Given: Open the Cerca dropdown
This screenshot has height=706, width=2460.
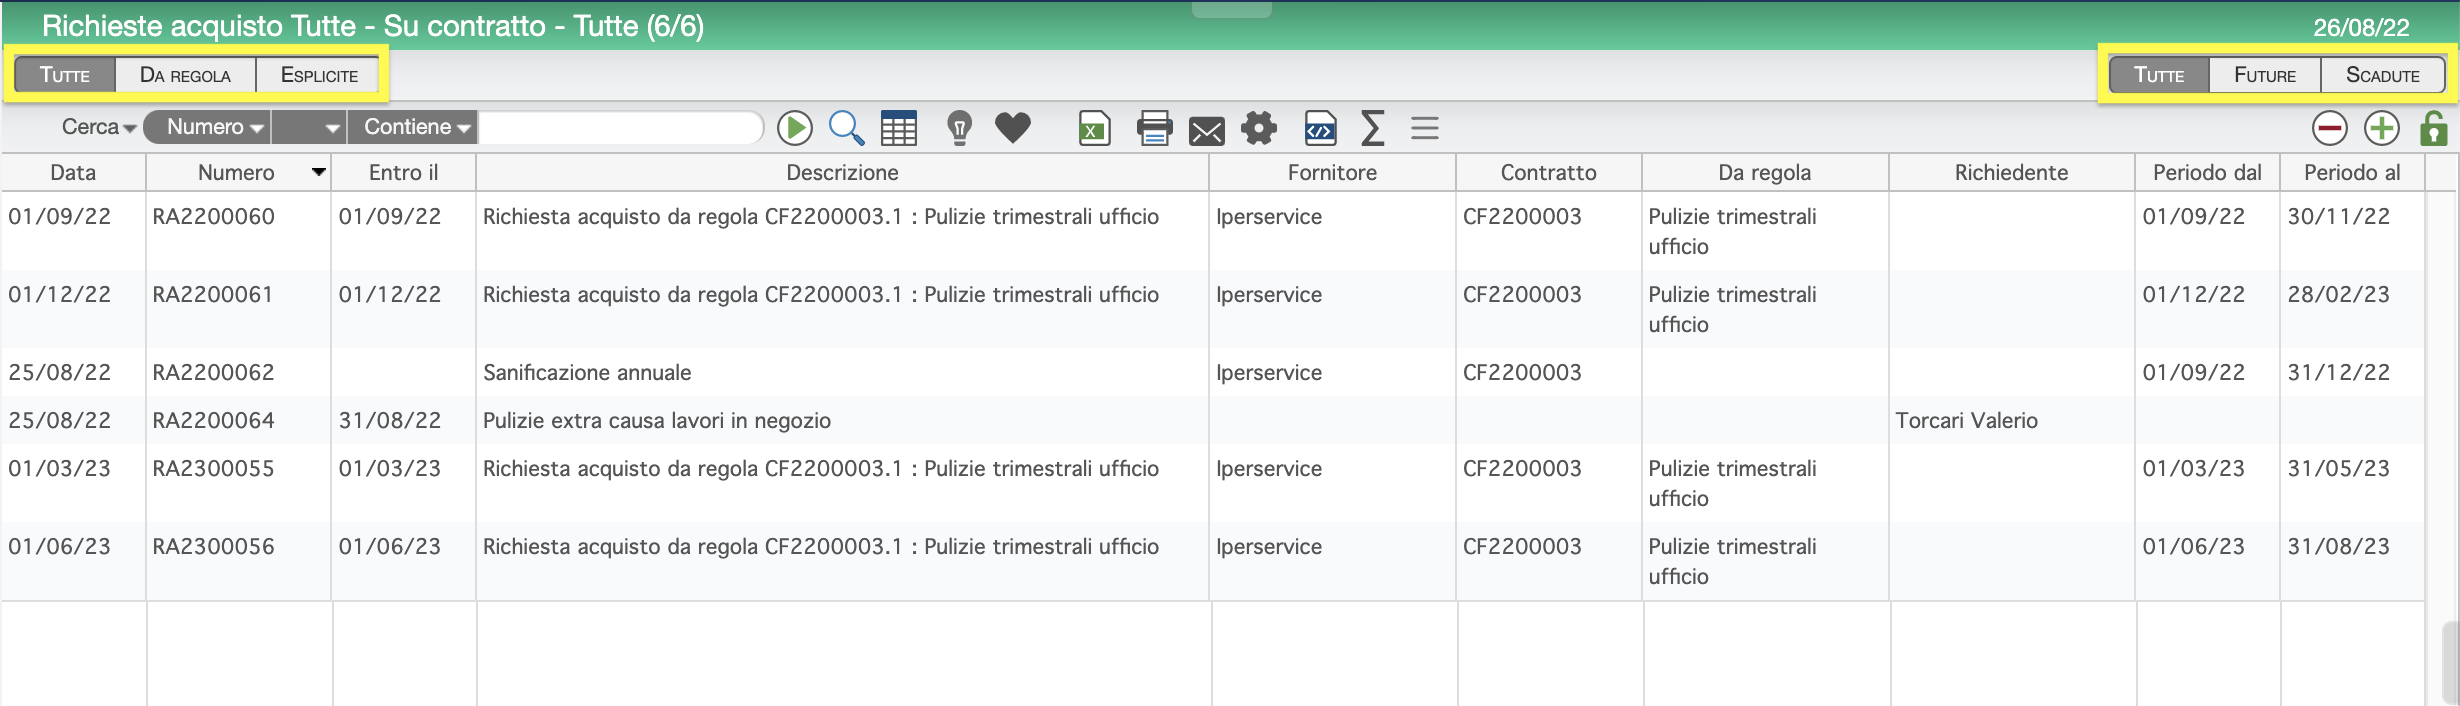Looking at the screenshot, I should tap(99, 127).
